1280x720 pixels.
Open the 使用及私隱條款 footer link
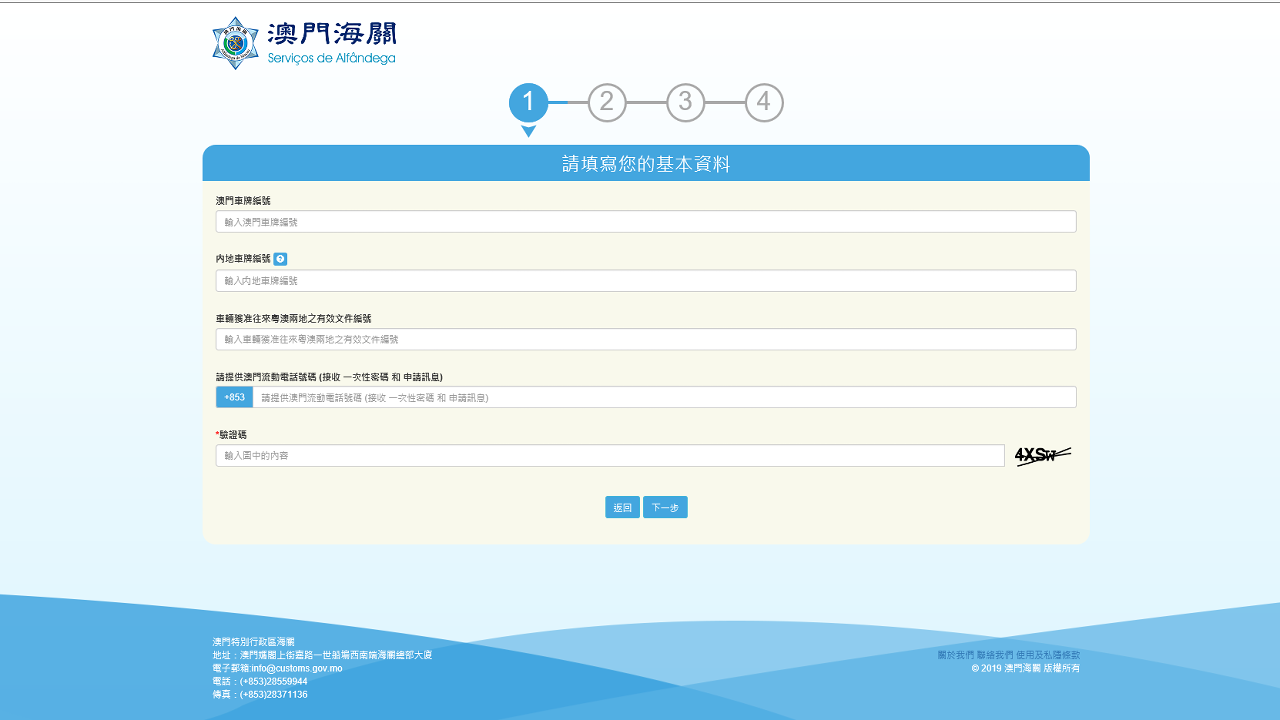[x=1048, y=655]
